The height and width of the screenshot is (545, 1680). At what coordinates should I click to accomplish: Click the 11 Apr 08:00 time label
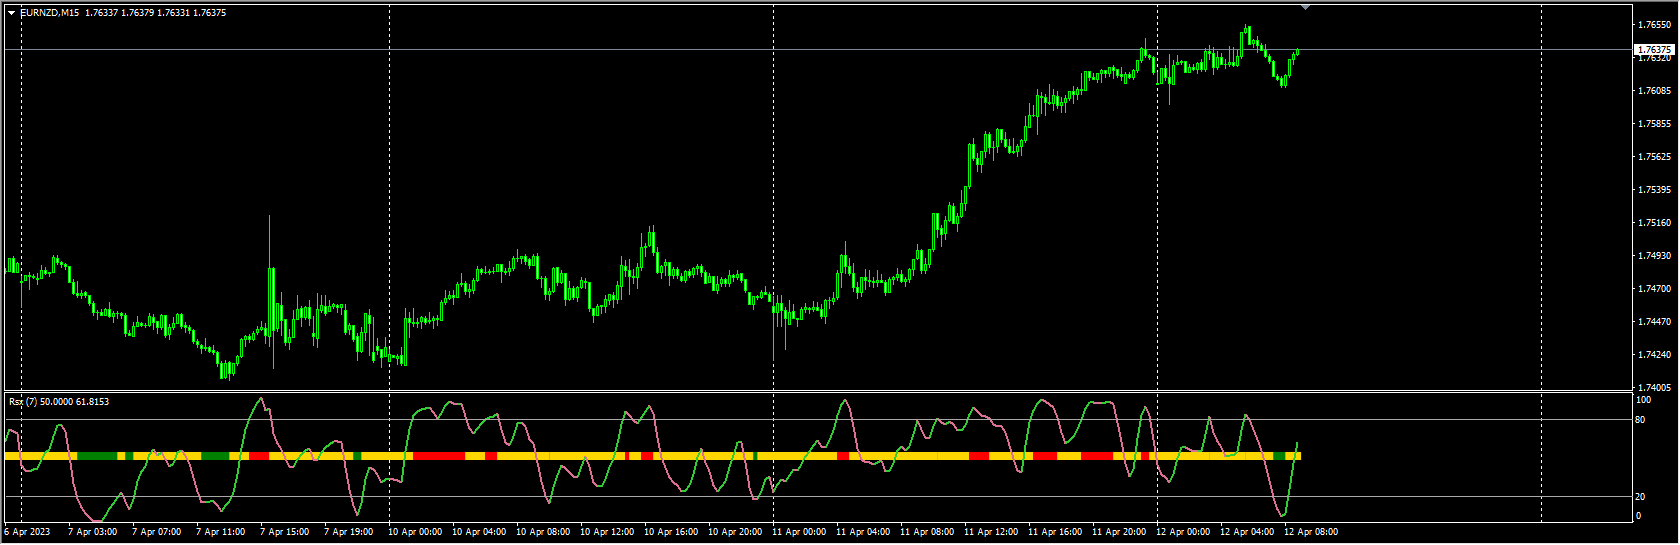[x=927, y=532]
